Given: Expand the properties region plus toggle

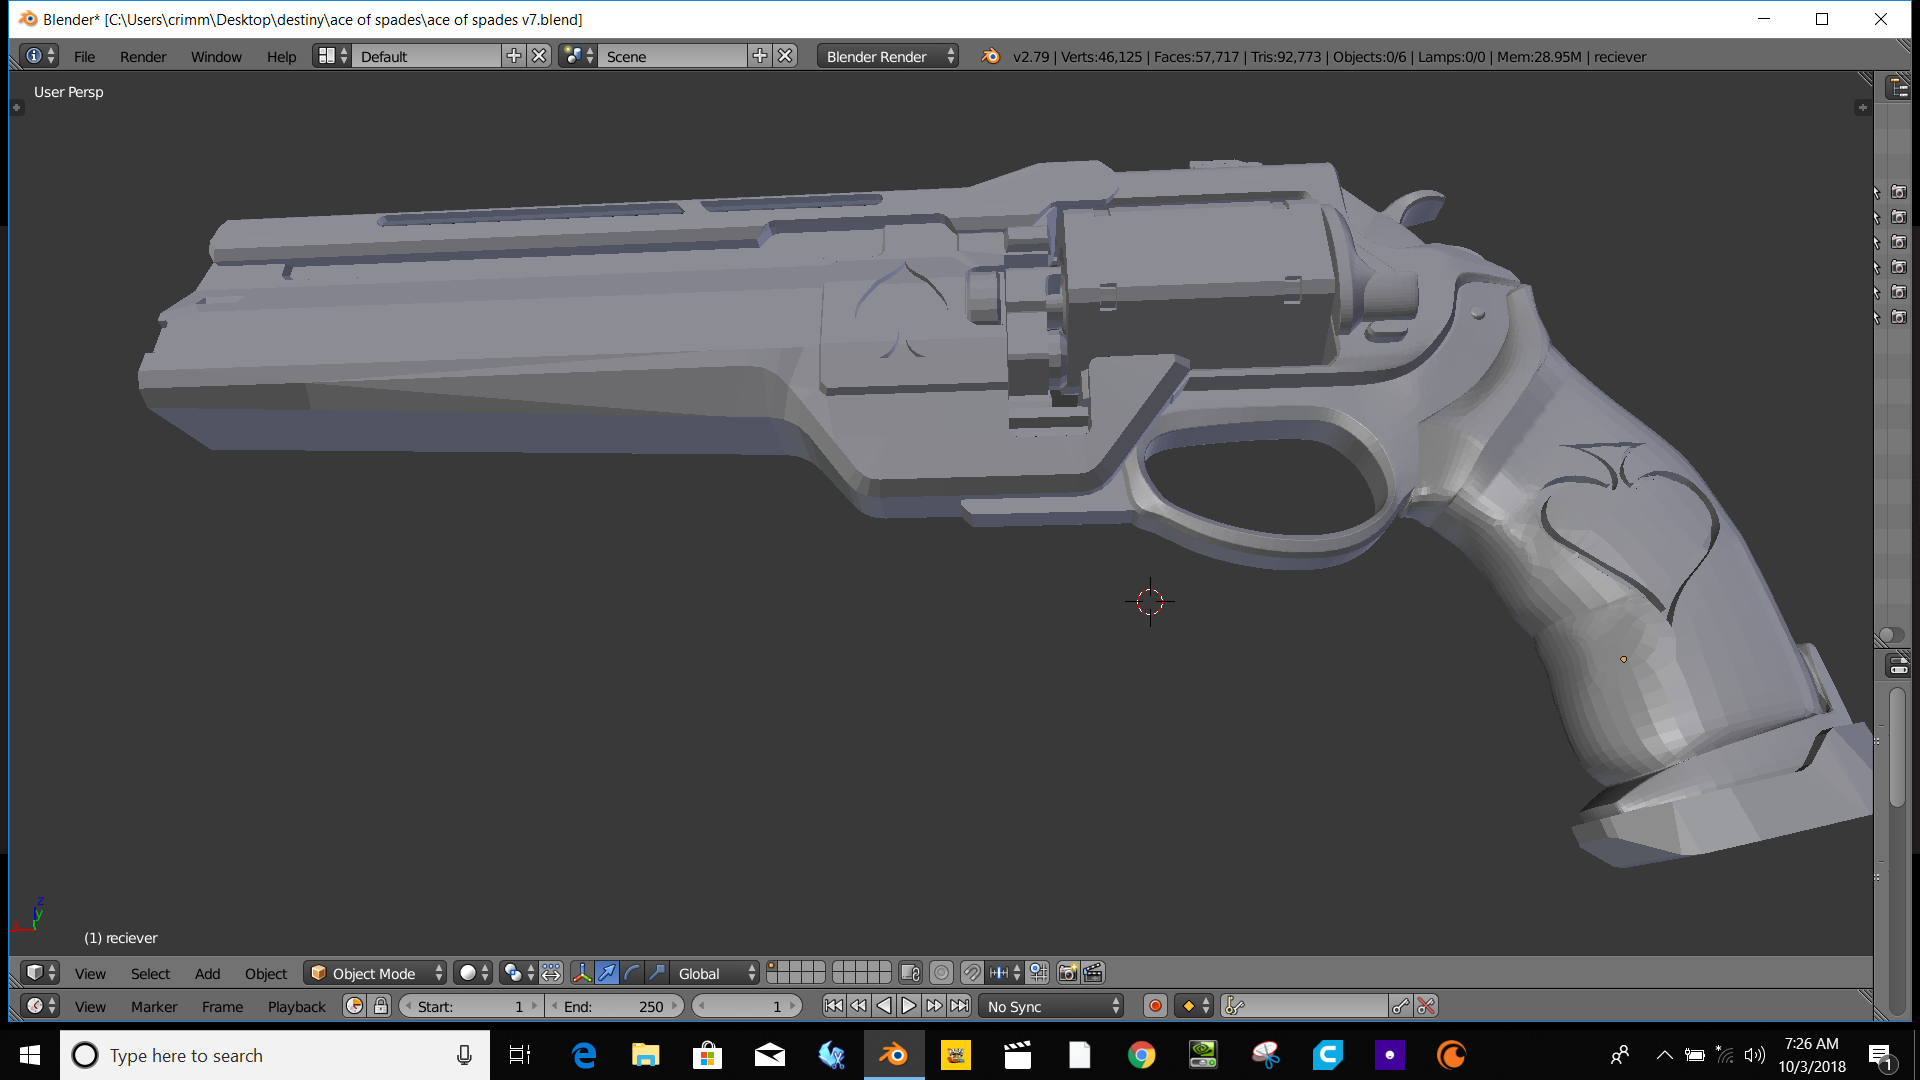Looking at the screenshot, I should 1862,107.
